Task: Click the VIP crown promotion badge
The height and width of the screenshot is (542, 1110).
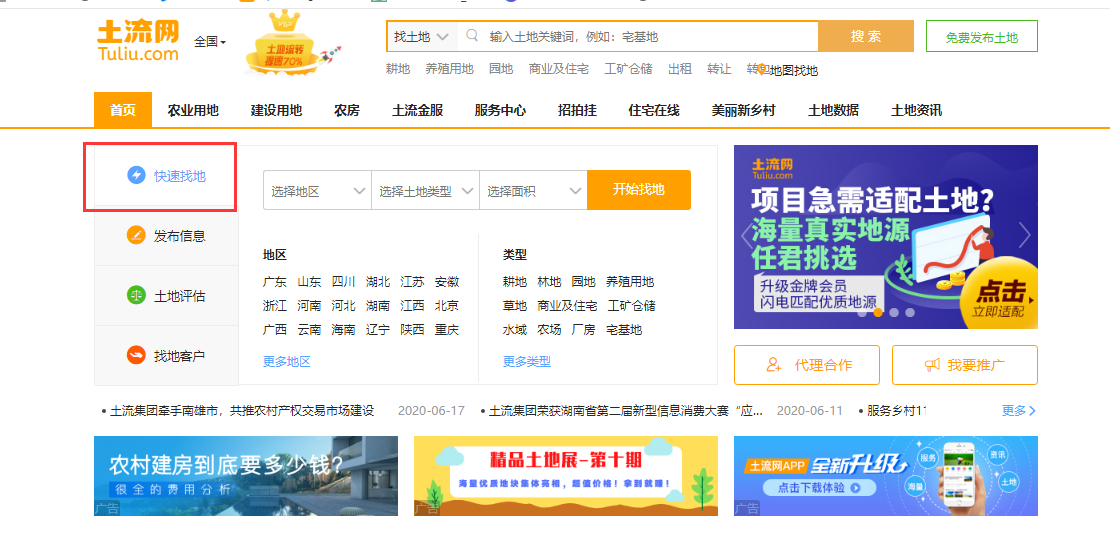Action: 285,45
